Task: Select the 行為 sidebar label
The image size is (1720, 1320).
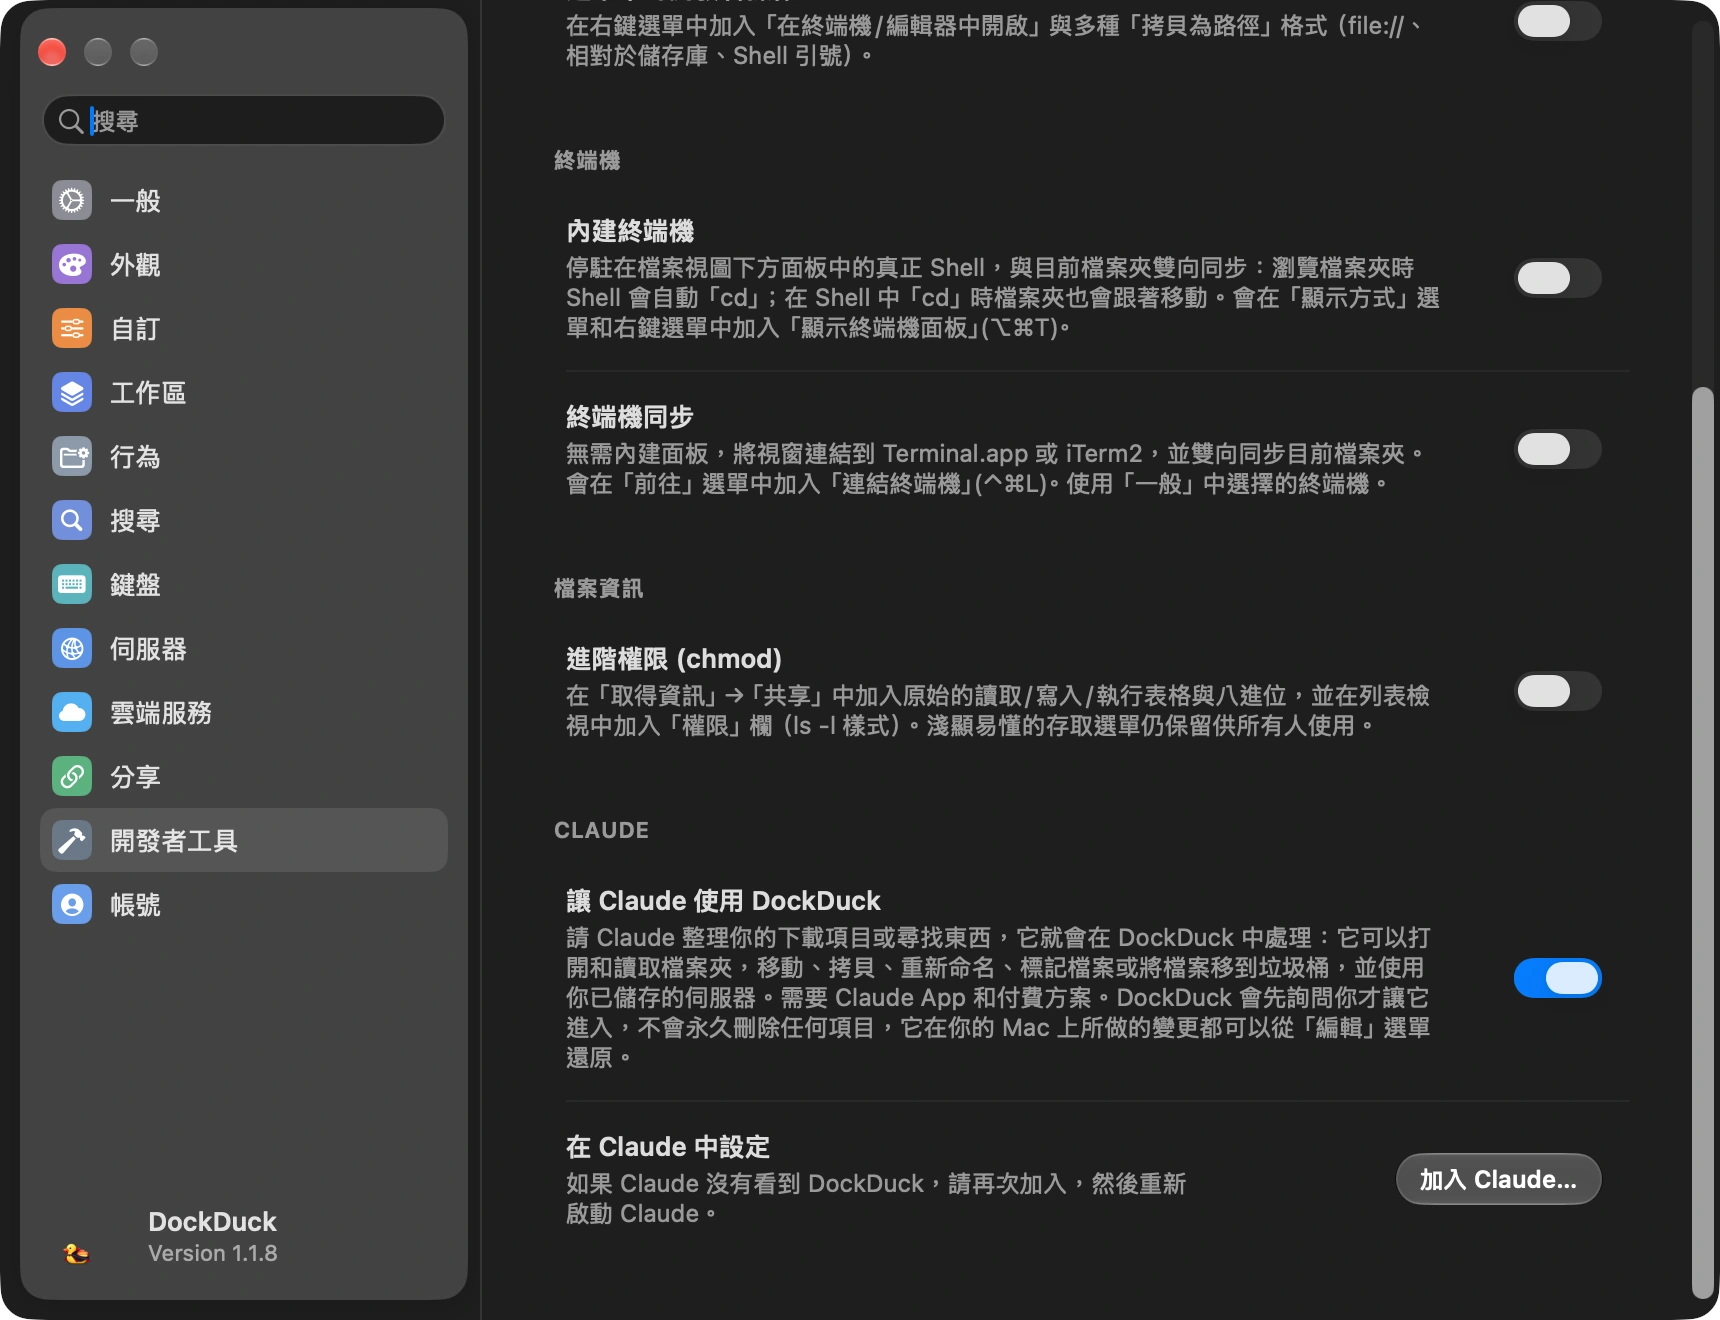Action: pyautogui.click(x=135, y=457)
